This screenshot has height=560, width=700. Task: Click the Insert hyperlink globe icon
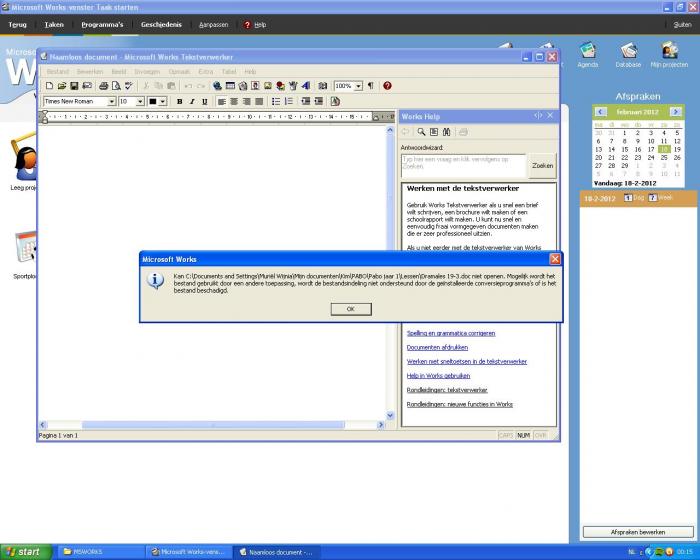coord(217,86)
